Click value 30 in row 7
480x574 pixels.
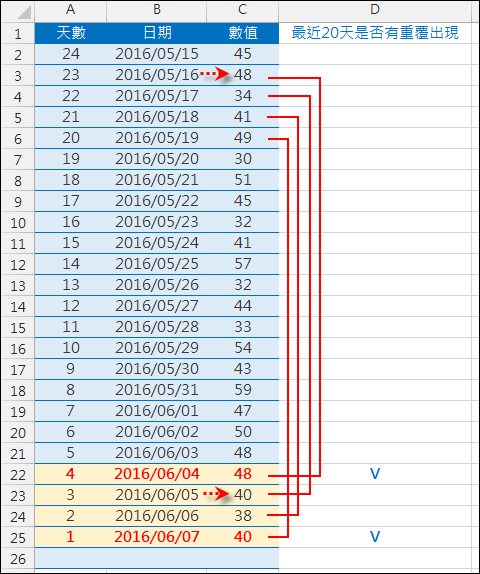(x=243, y=159)
